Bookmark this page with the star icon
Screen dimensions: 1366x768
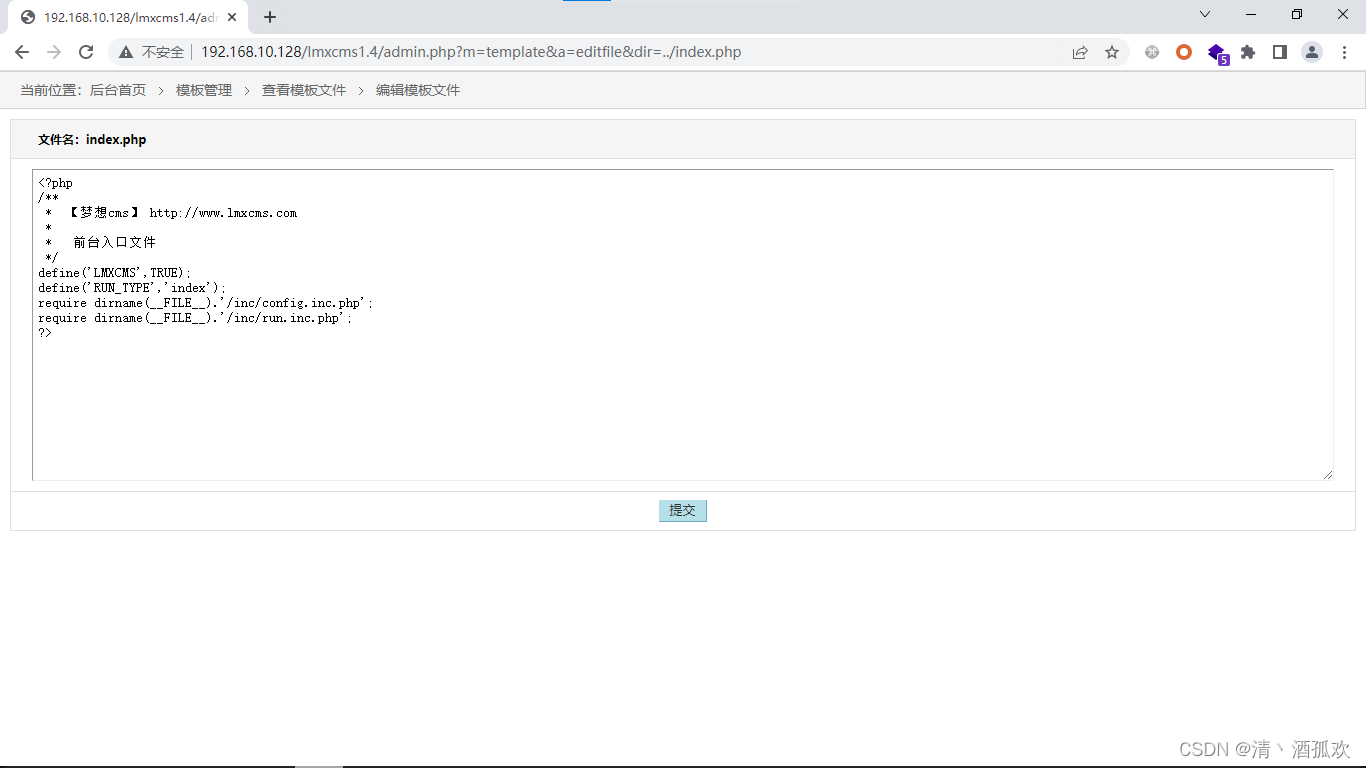[x=1112, y=52]
